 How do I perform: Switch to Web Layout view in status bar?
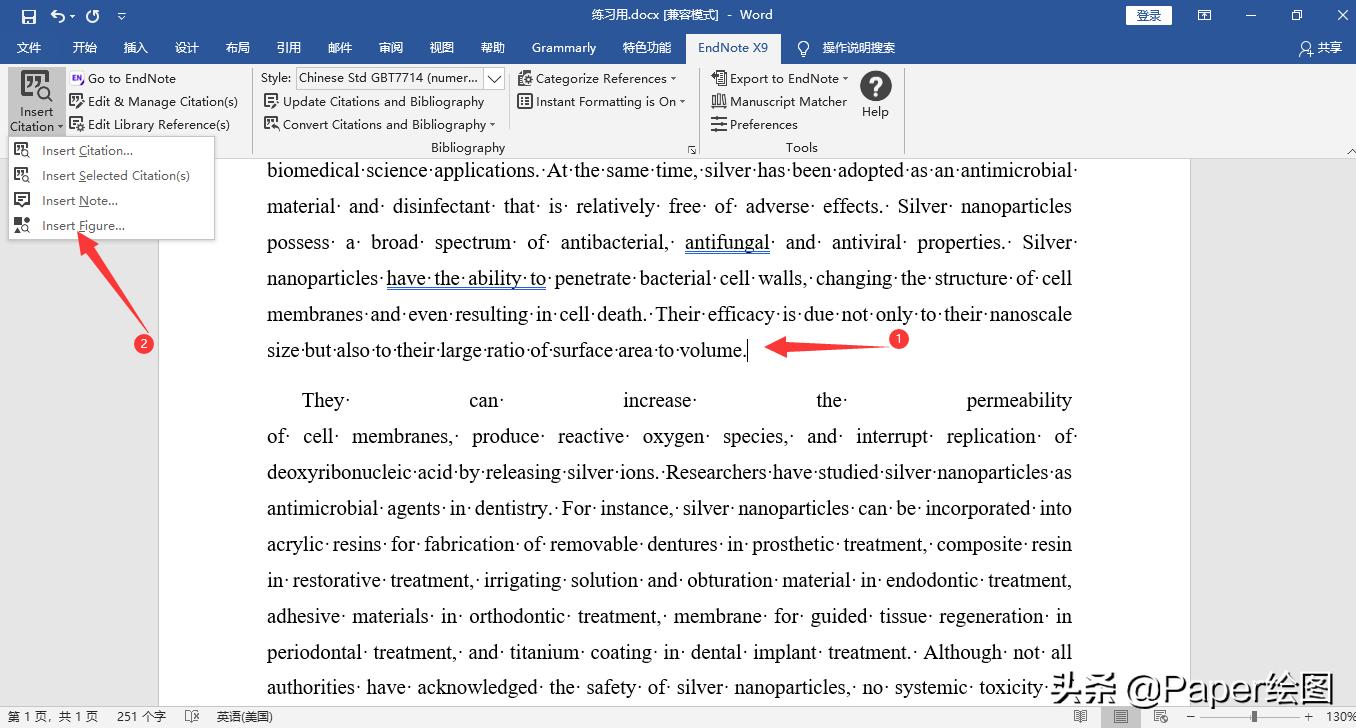pyautogui.click(x=1158, y=717)
